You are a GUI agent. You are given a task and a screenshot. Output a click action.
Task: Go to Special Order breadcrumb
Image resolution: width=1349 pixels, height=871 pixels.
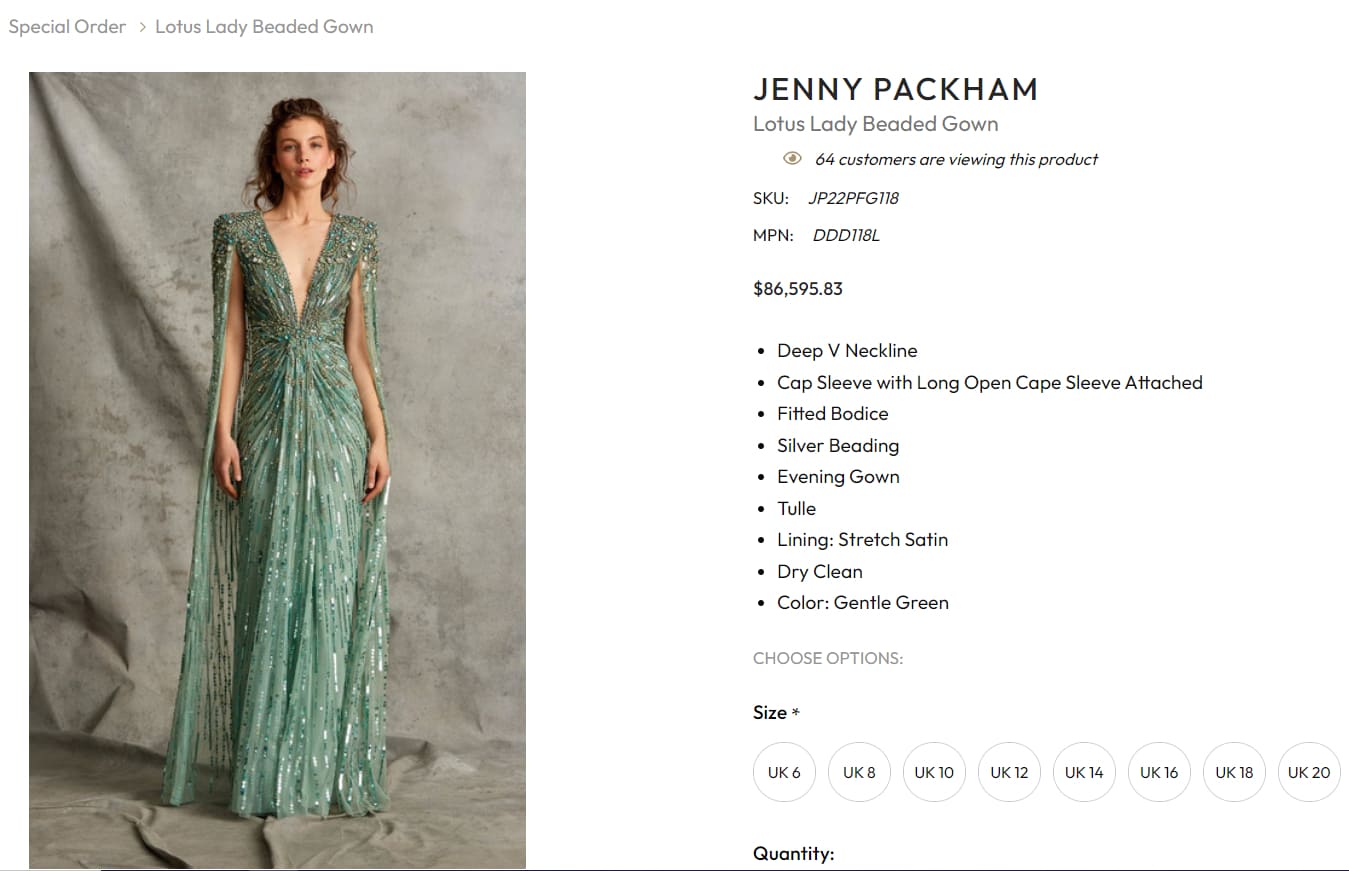click(x=67, y=27)
